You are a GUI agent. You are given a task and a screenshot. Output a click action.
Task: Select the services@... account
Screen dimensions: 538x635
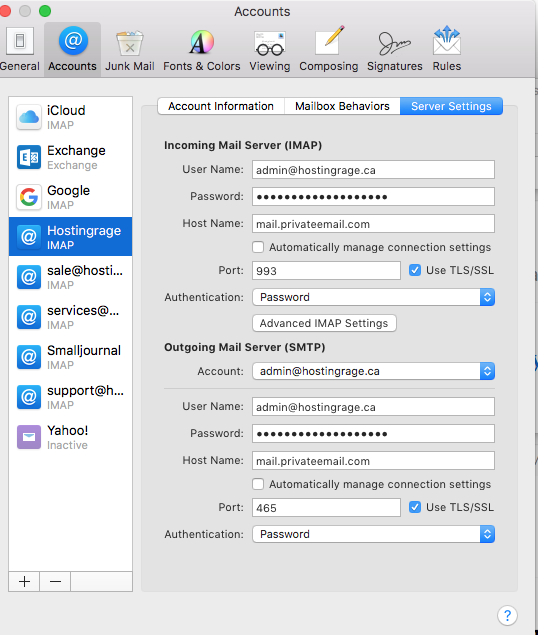tap(70, 317)
